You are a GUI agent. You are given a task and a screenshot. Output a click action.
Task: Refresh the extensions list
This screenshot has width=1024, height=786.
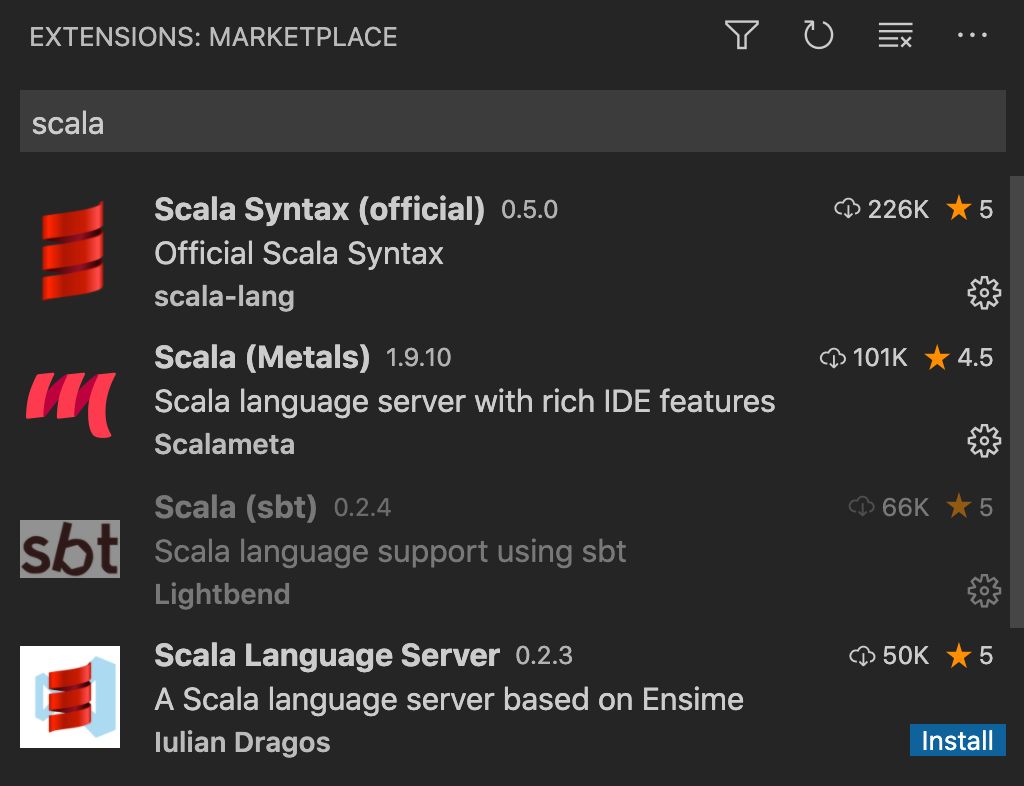(818, 35)
